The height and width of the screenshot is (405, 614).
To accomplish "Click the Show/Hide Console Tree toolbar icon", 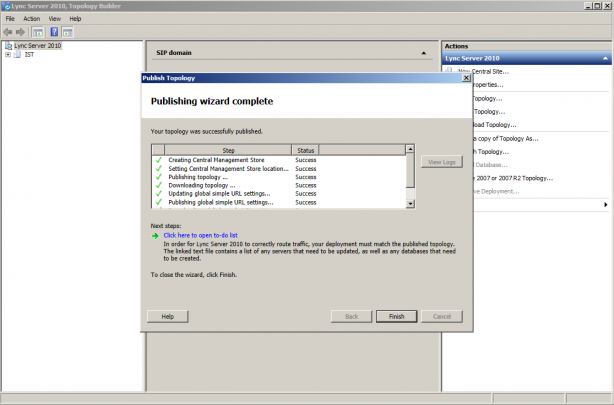I will (x=38, y=32).
